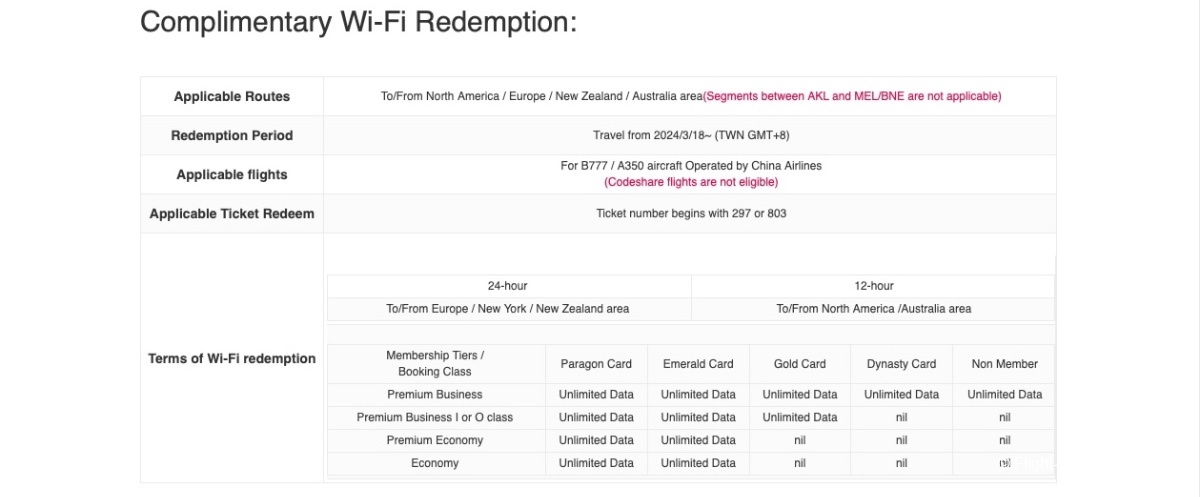Viewport: 1200px width, 497px height.
Task: Select the Premium Business I or O class row
Action: [690, 417]
